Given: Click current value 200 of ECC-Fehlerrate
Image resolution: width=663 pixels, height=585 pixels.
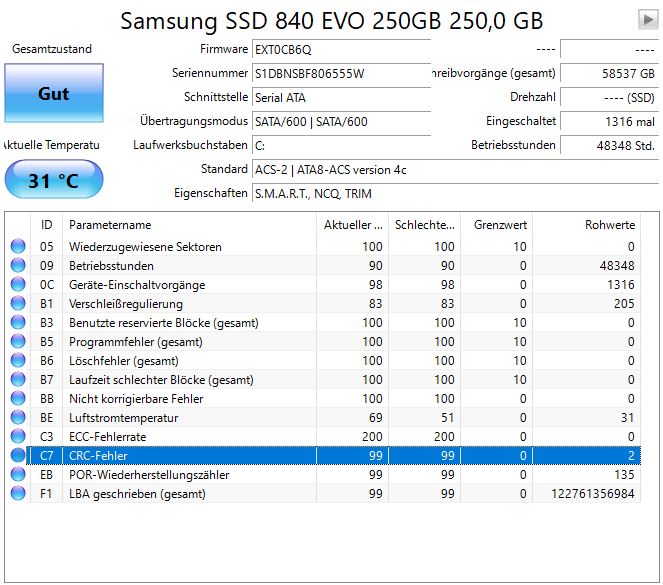Looking at the screenshot, I should coord(372,436).
